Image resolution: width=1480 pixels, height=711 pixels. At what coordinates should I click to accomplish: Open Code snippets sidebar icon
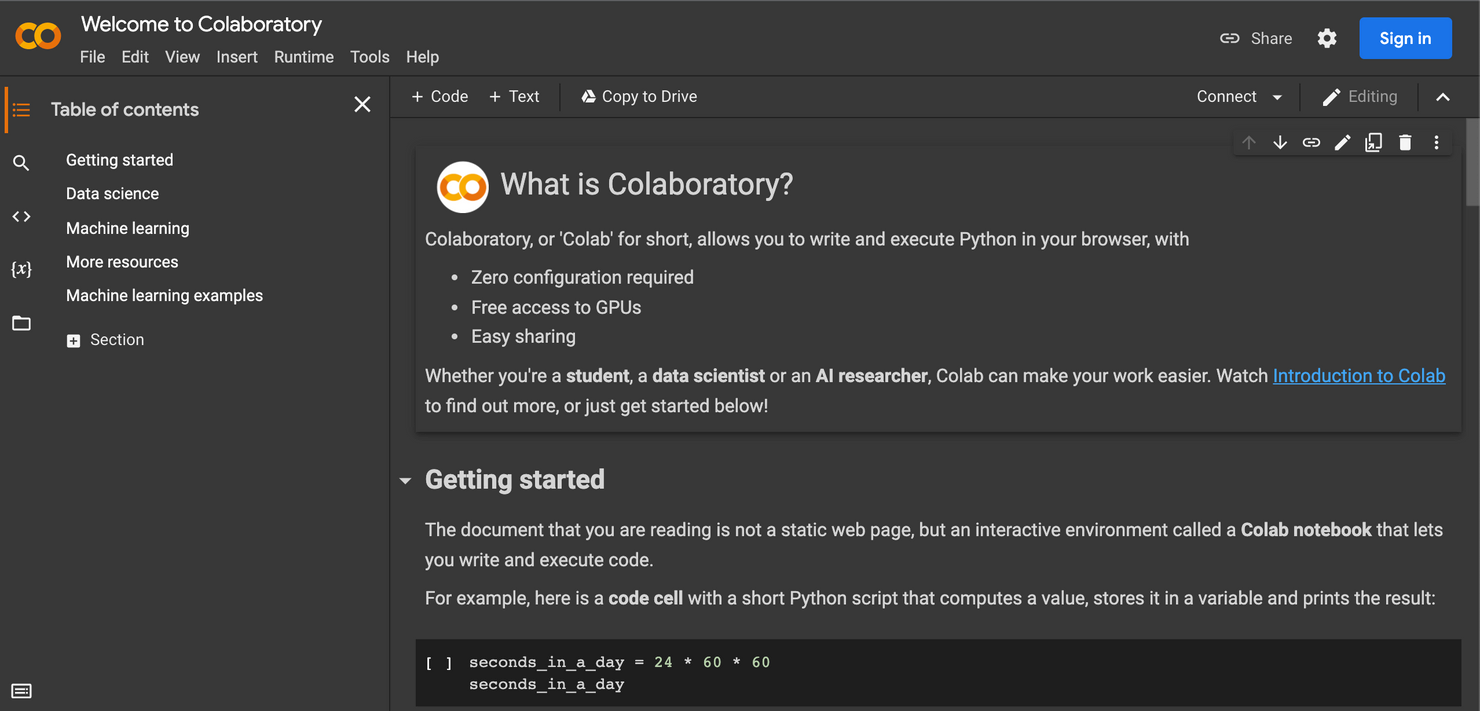coord(21,216)
